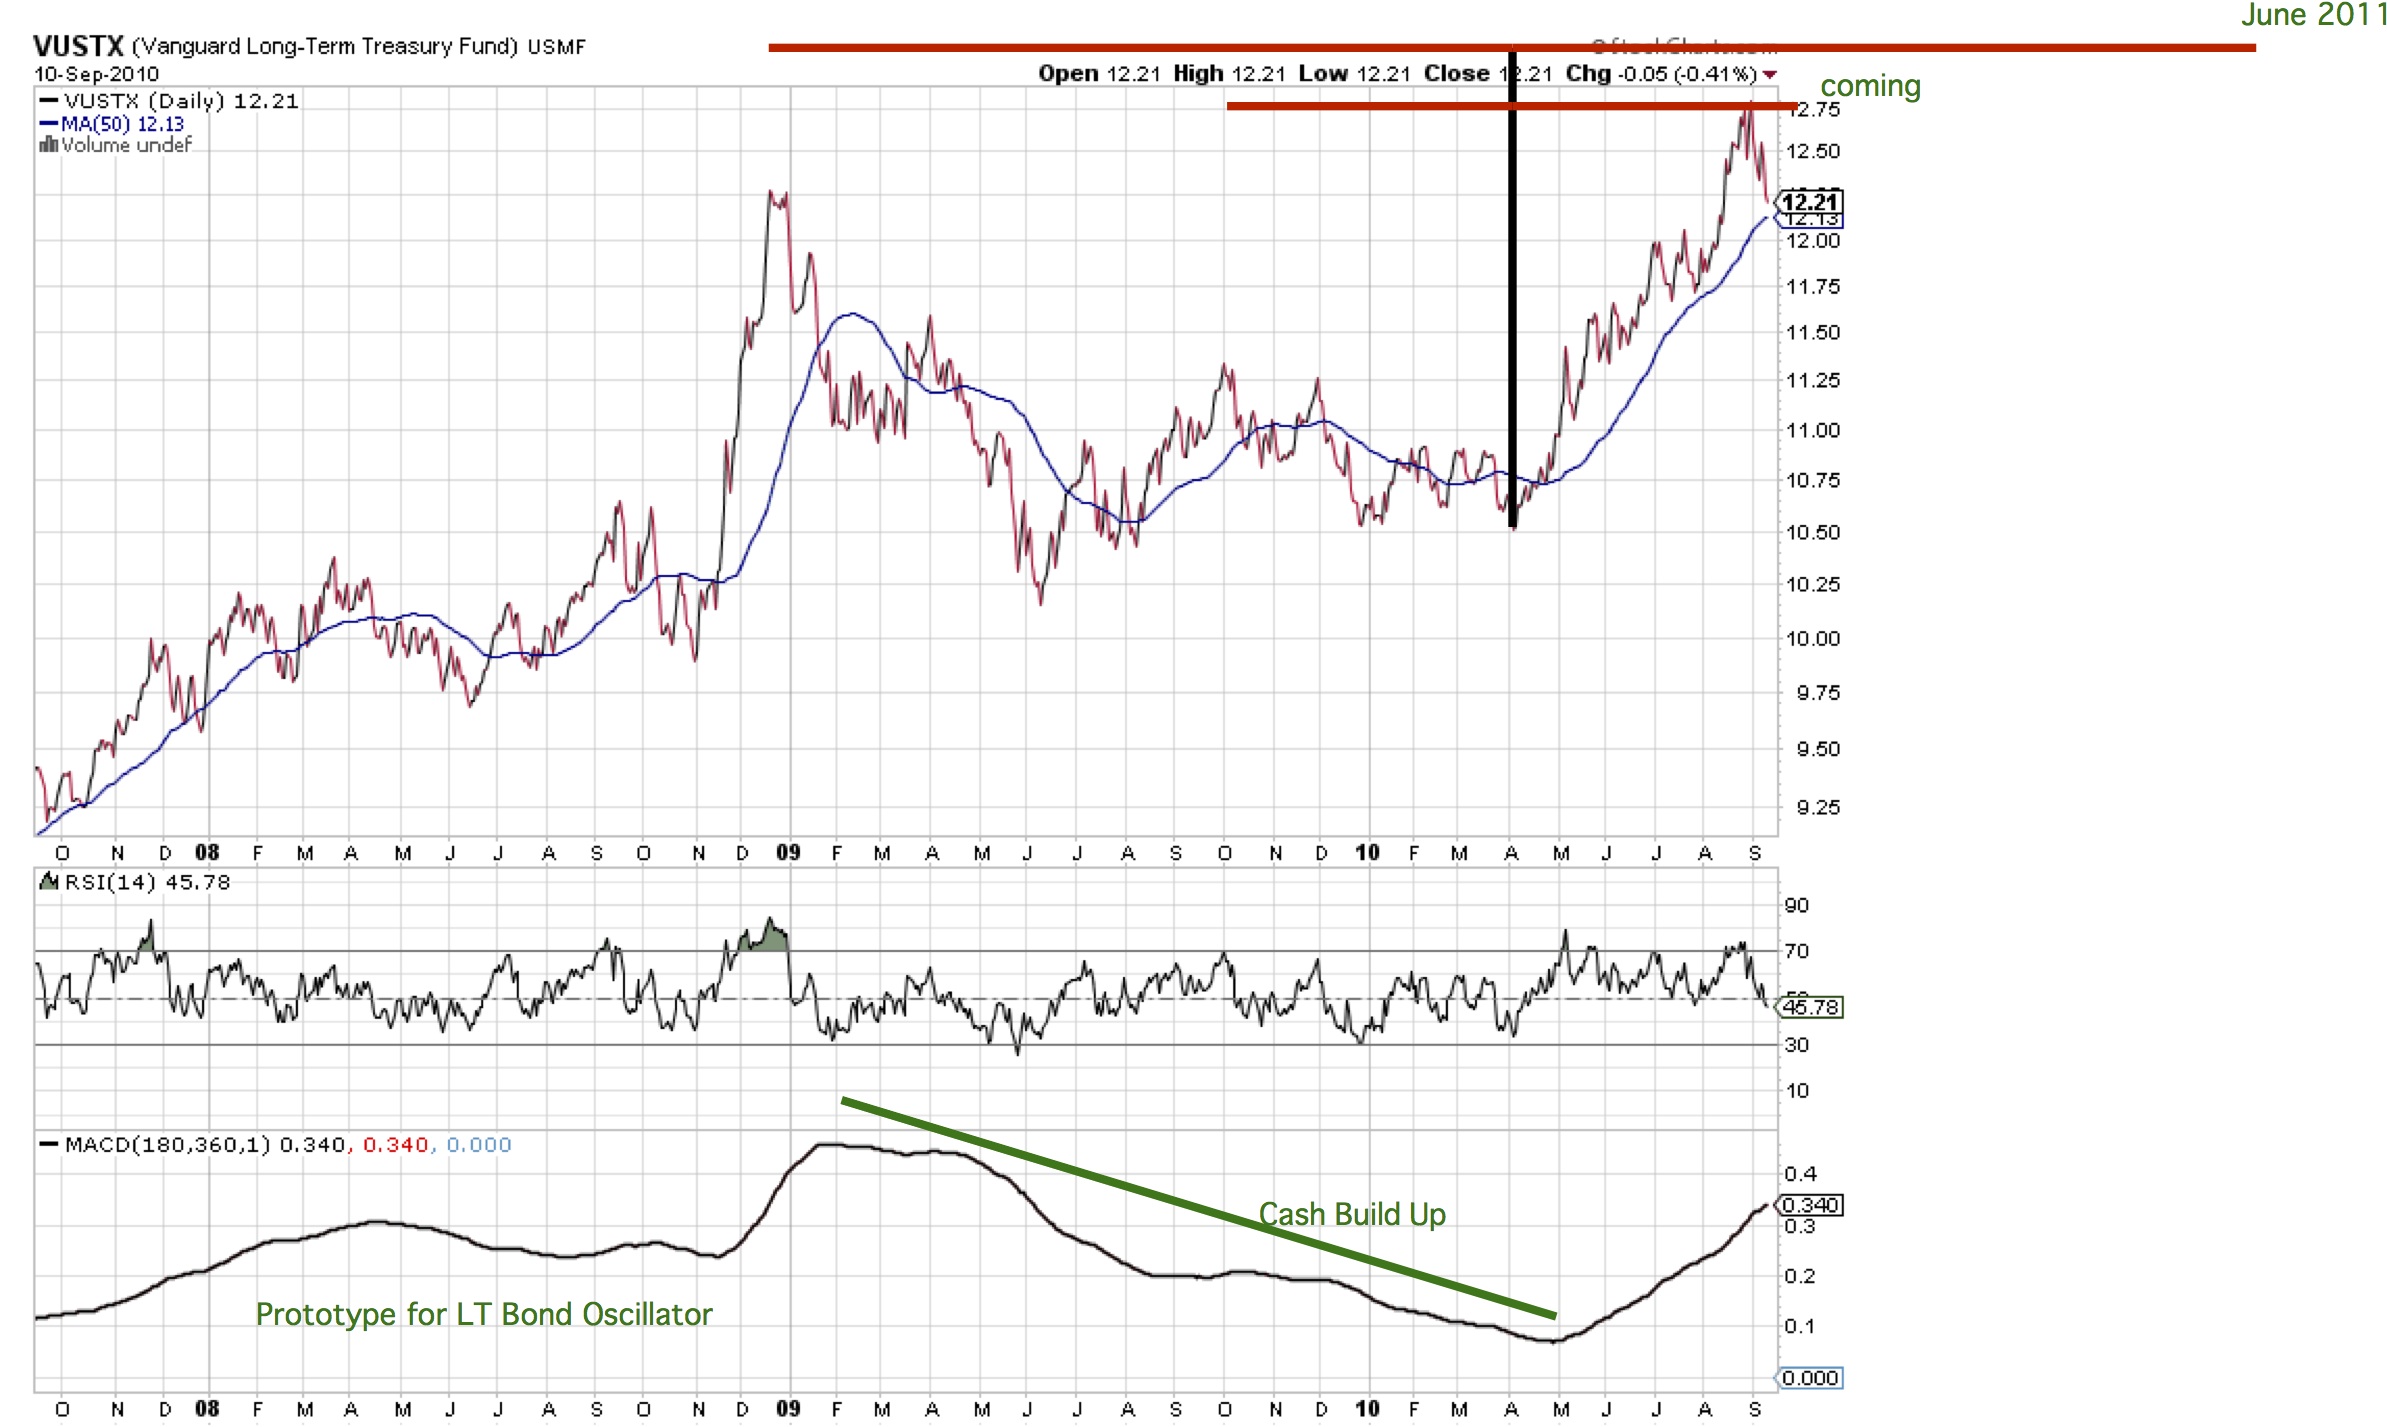This screenshot has height=1427, width=2387.
Task: Click the black VUSTX Daily legend line marker
Action: (48, 101)
